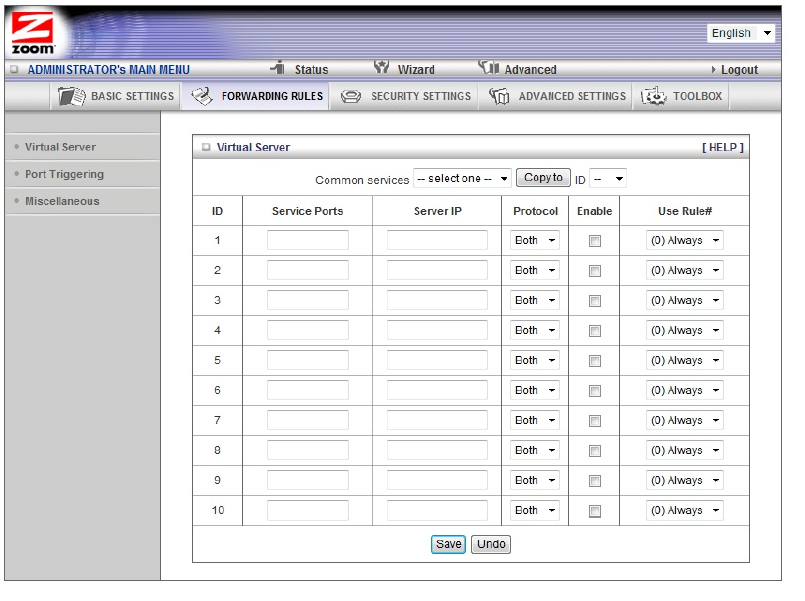Click Server IP field for ID 3
This screenshot has width=805, height=601.
pyautogui.click(x=437, y=300)
